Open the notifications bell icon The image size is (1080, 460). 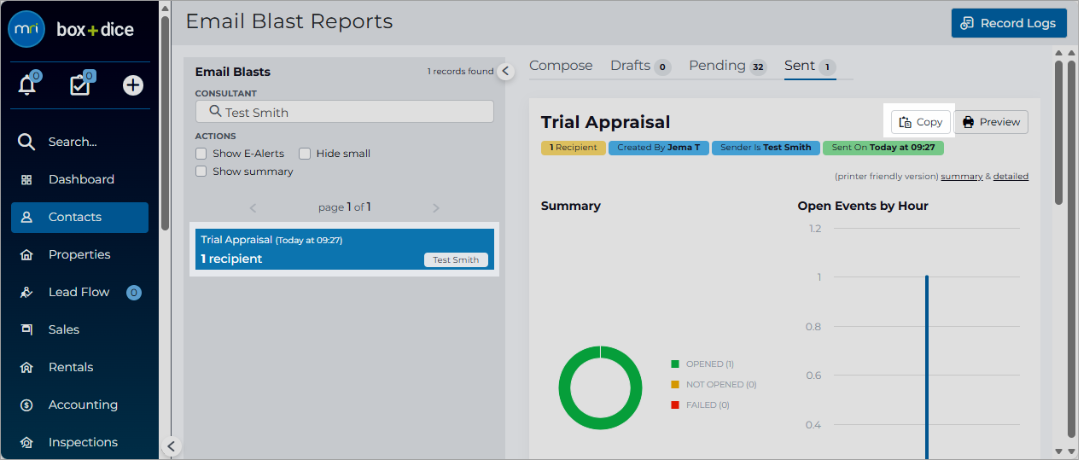tap(28, 85)
